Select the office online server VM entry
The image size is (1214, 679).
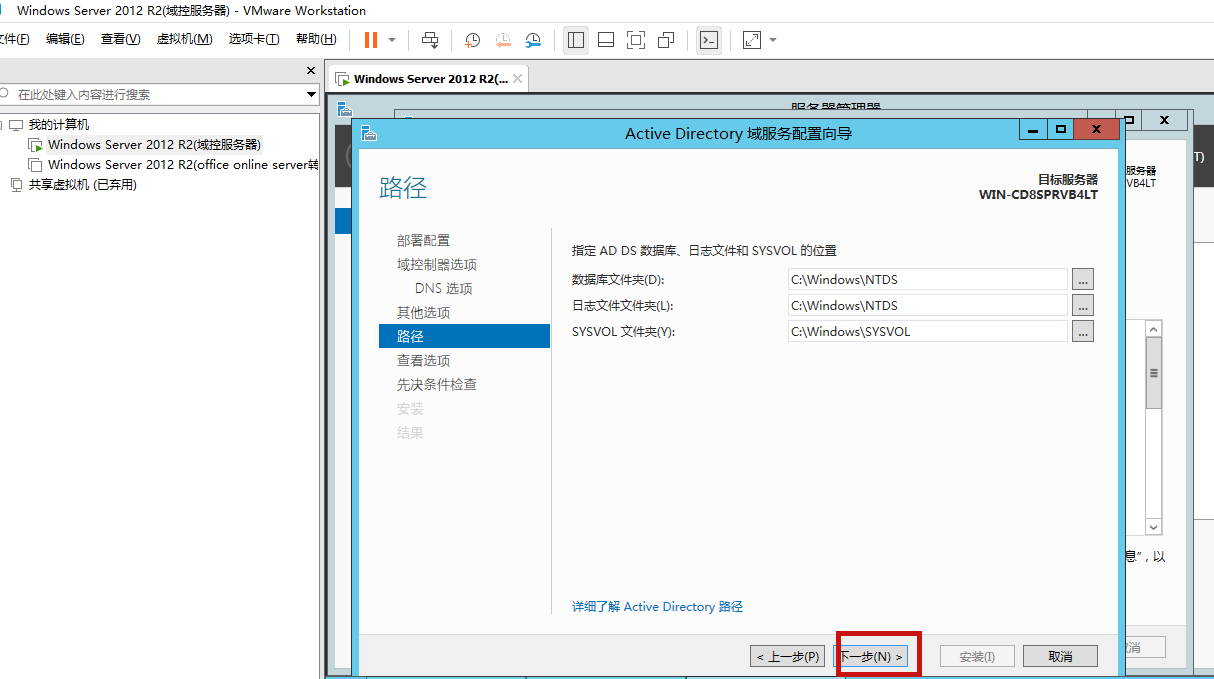(183, 165)
